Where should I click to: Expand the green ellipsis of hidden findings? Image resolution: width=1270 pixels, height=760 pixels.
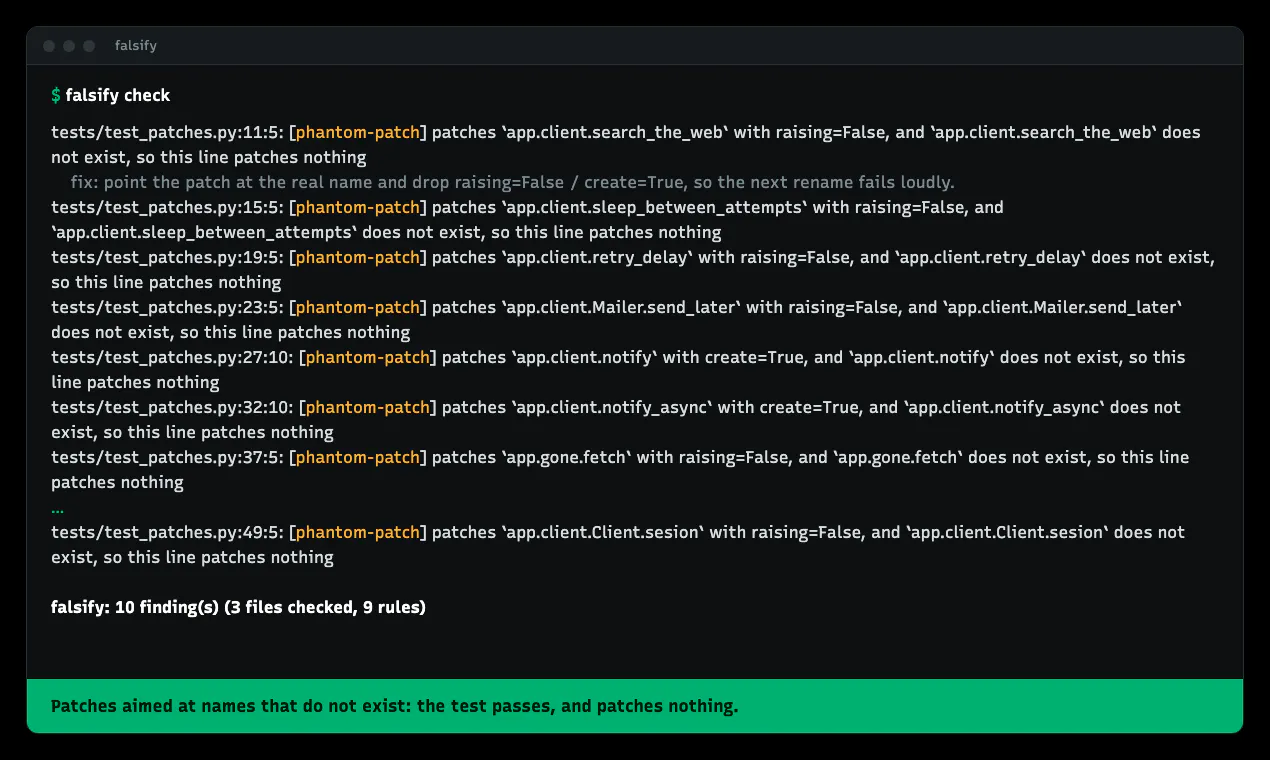coord(57,509)
